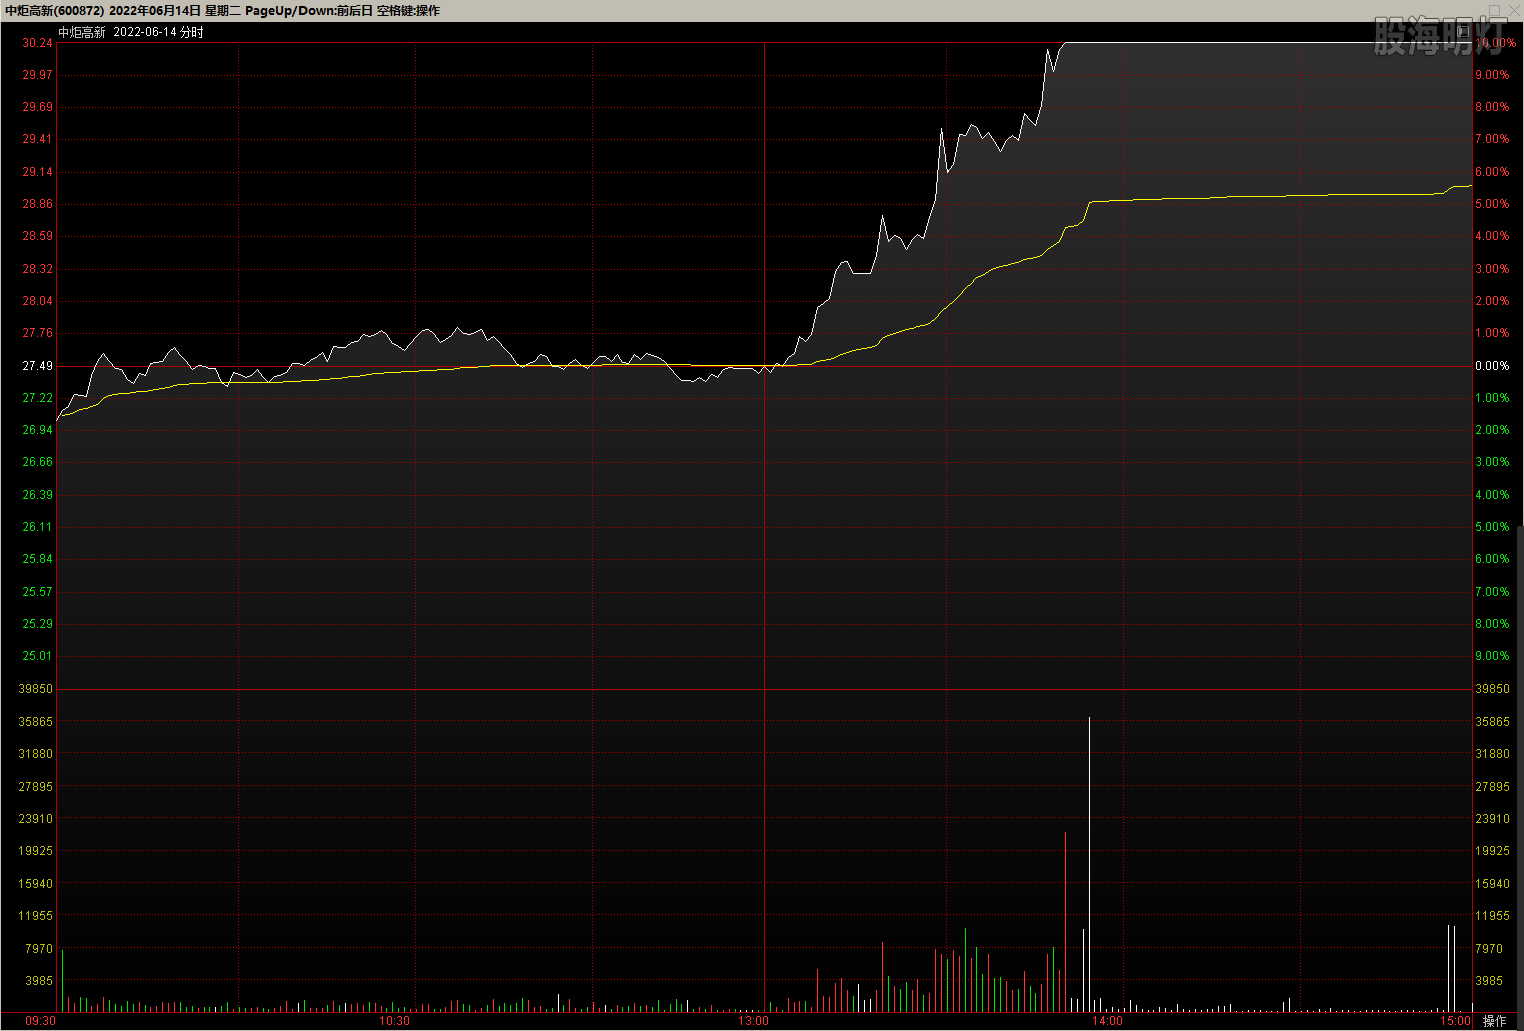Click the title bar text 中炬高新(600872)
The width and height of the screenshot is (1524, 1031).
54,11
